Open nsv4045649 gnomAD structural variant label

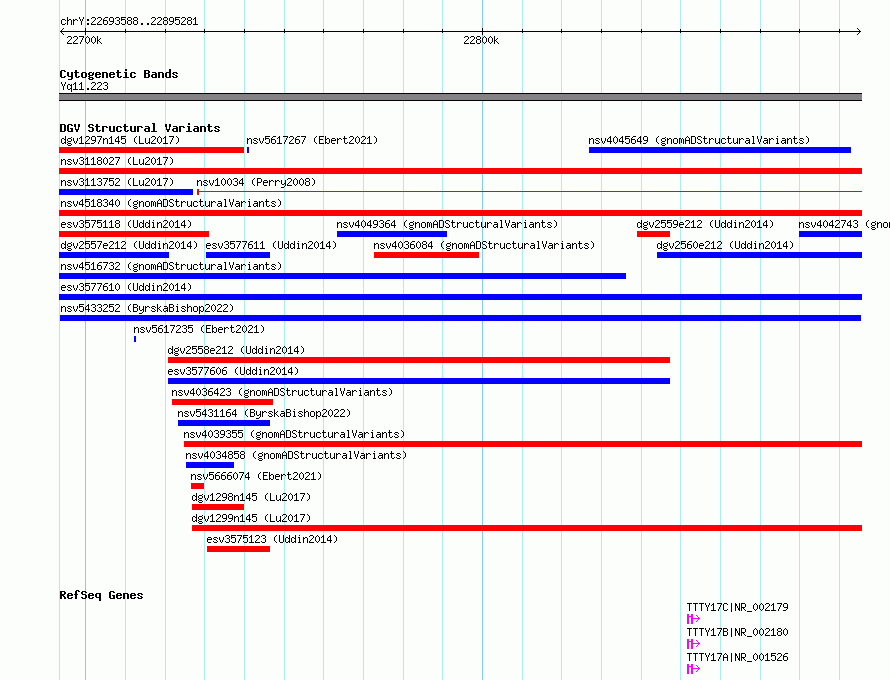(699, 140)
